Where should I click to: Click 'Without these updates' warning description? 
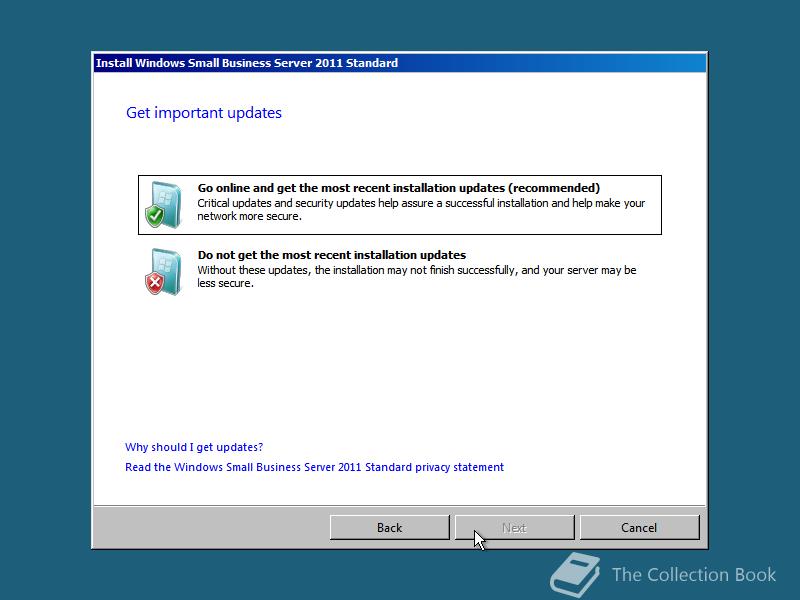coord(417,277)
